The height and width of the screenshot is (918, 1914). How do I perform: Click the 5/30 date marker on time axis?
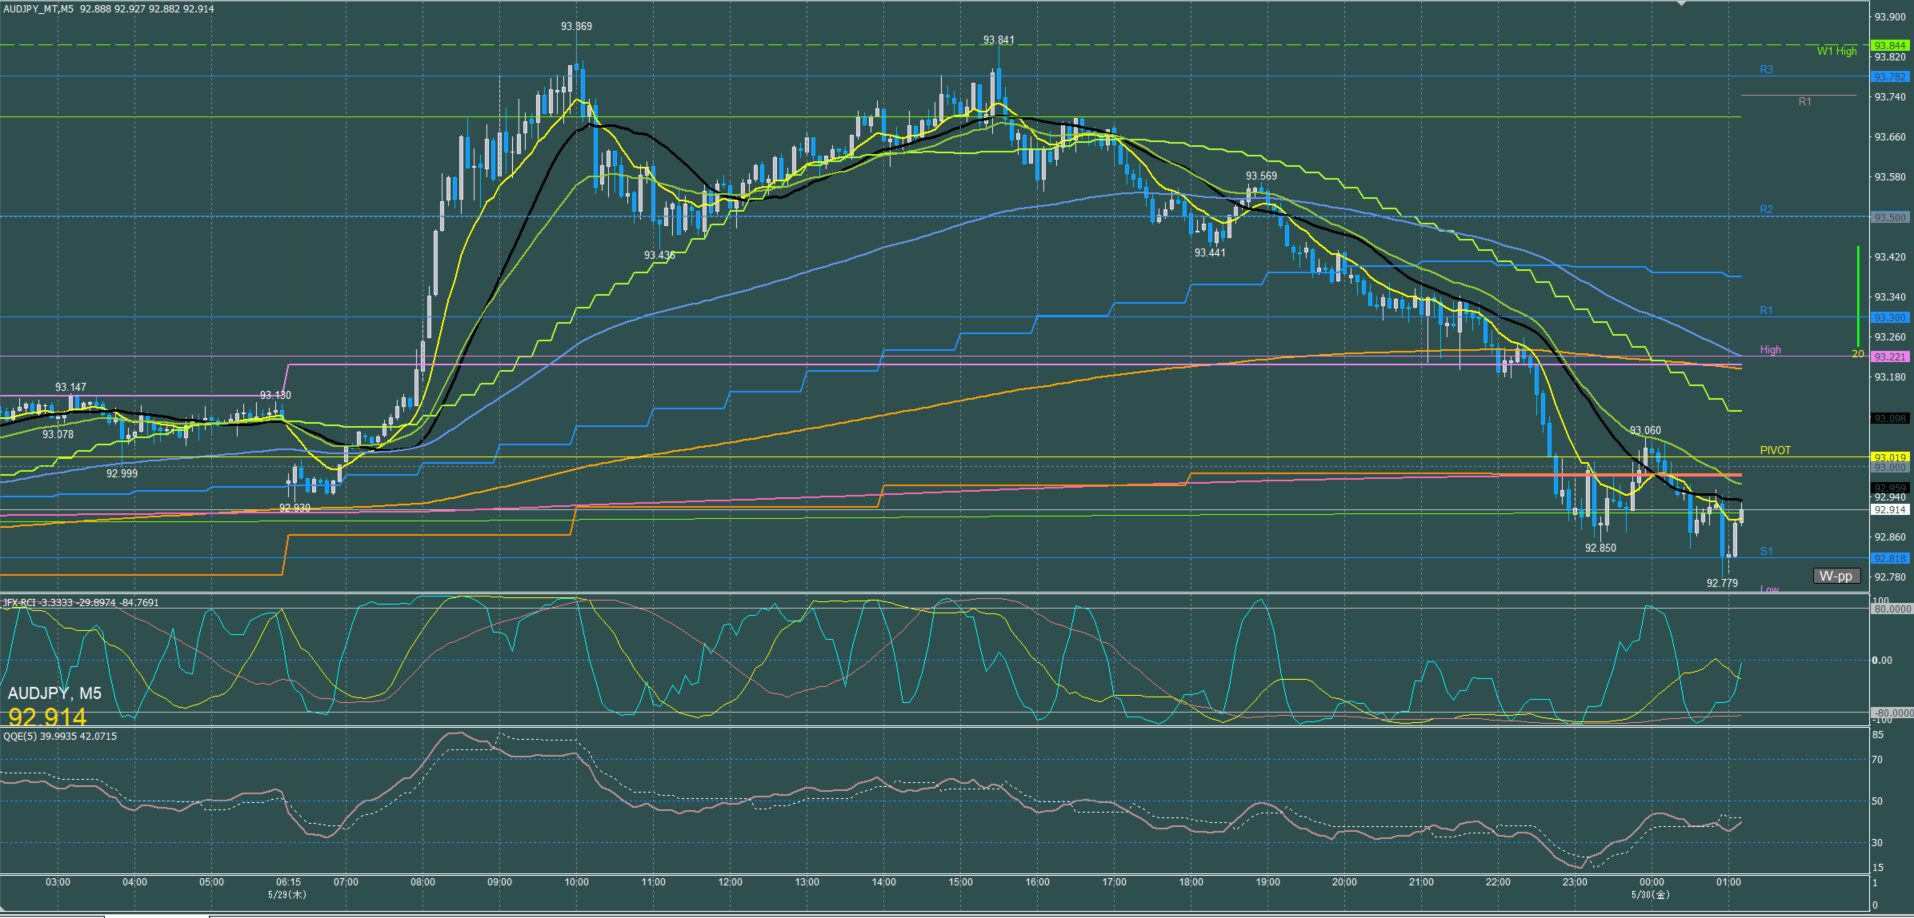tap(1647, 894)
